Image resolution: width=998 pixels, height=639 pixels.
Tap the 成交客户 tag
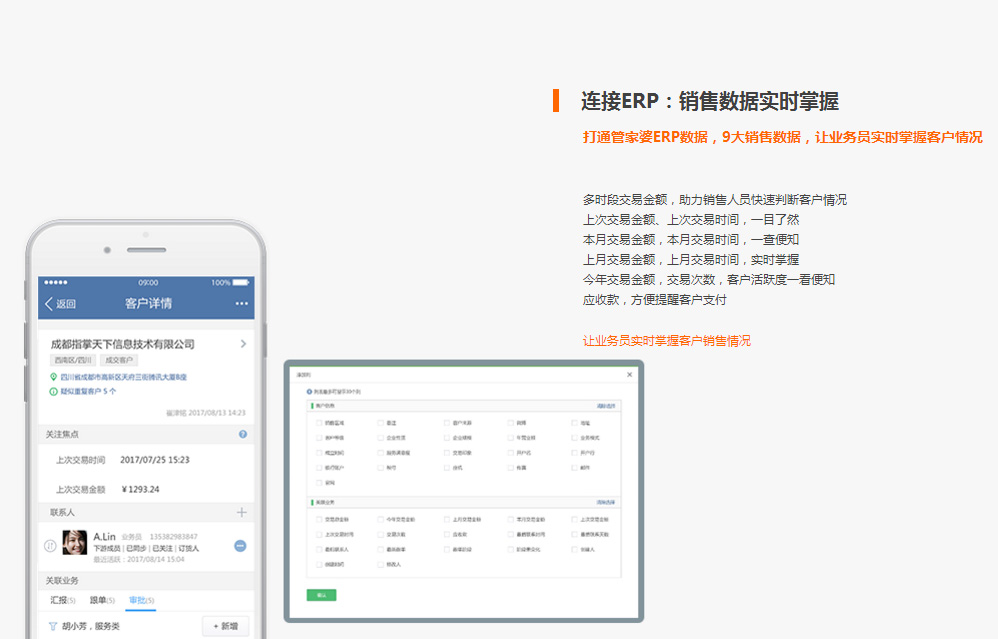(x=118, y=360)
